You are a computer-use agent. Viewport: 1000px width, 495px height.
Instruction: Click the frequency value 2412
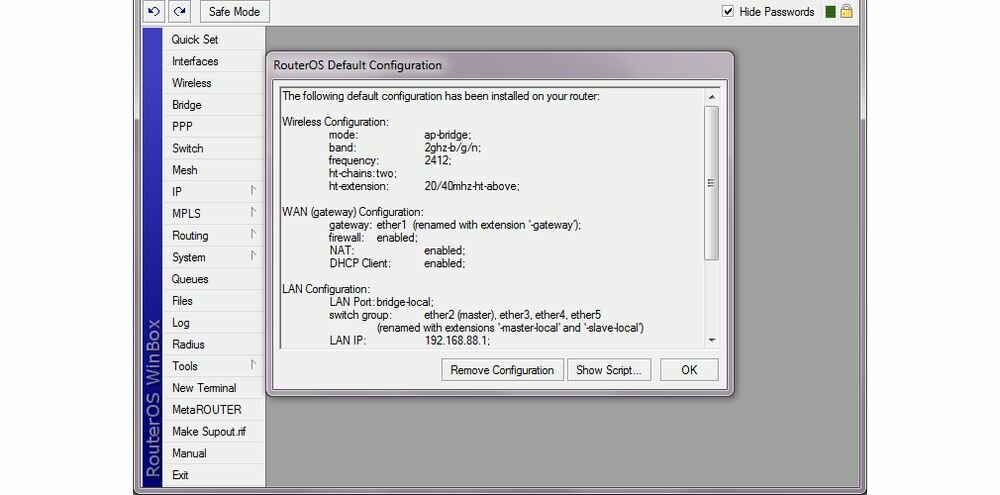point(438,161)
